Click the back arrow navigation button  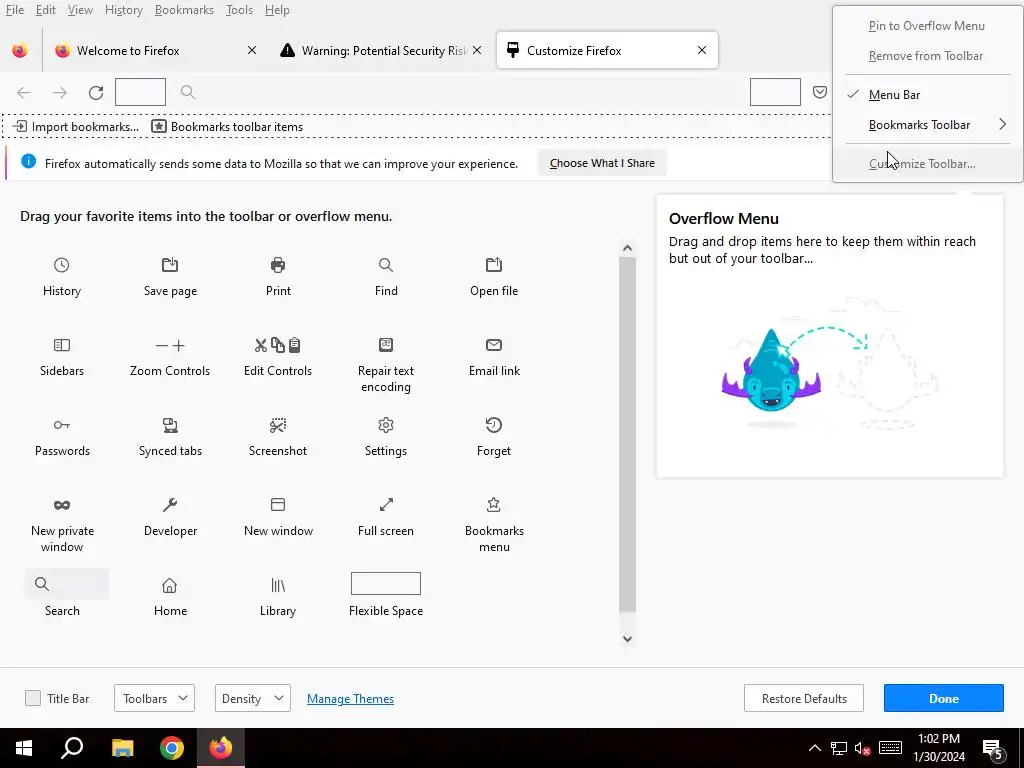click(24, 93)
